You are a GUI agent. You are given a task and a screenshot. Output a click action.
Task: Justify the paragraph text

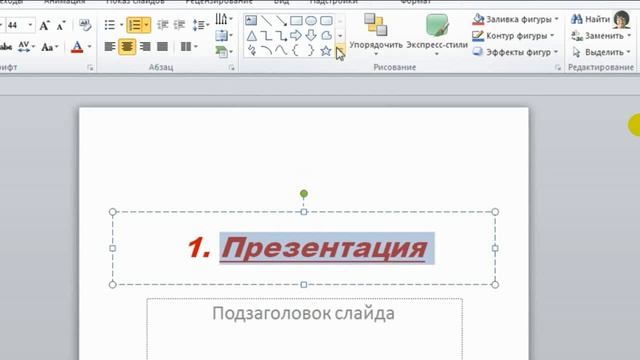(162, 47)
